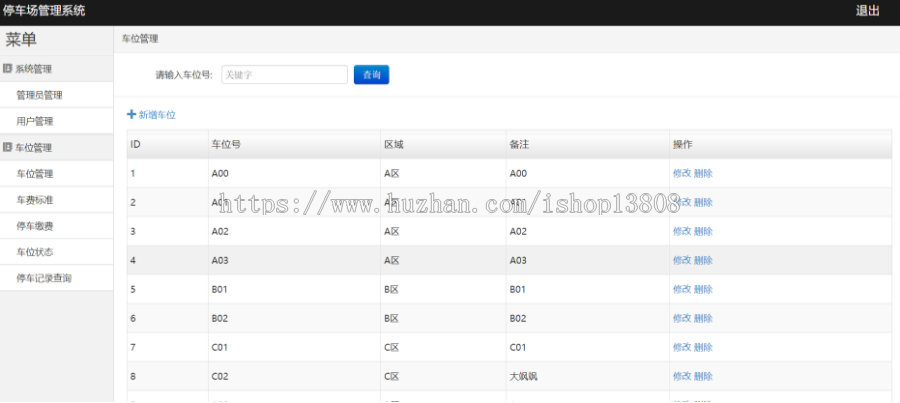Image resolution: width=900 pixels, height=403 pixels.
Task: Click 删除 for row C01
Action: tap(703, 347)
